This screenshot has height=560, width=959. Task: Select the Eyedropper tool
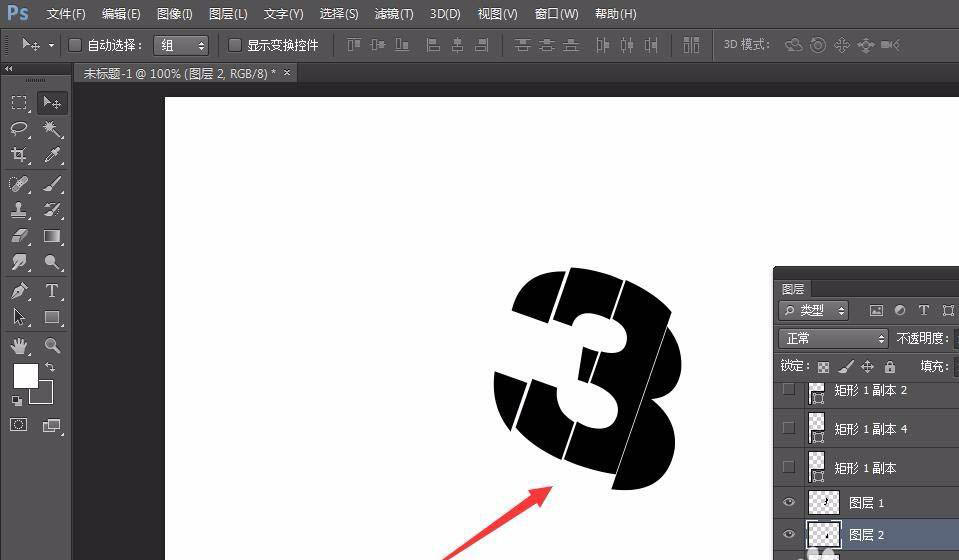(52, 155)
